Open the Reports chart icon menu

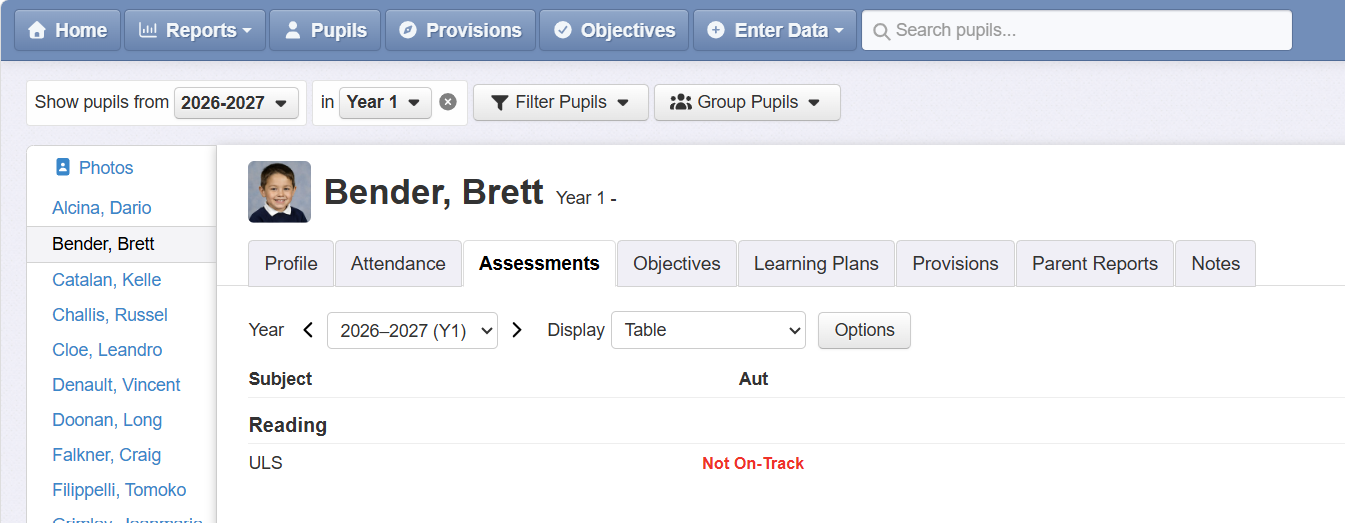195,30
